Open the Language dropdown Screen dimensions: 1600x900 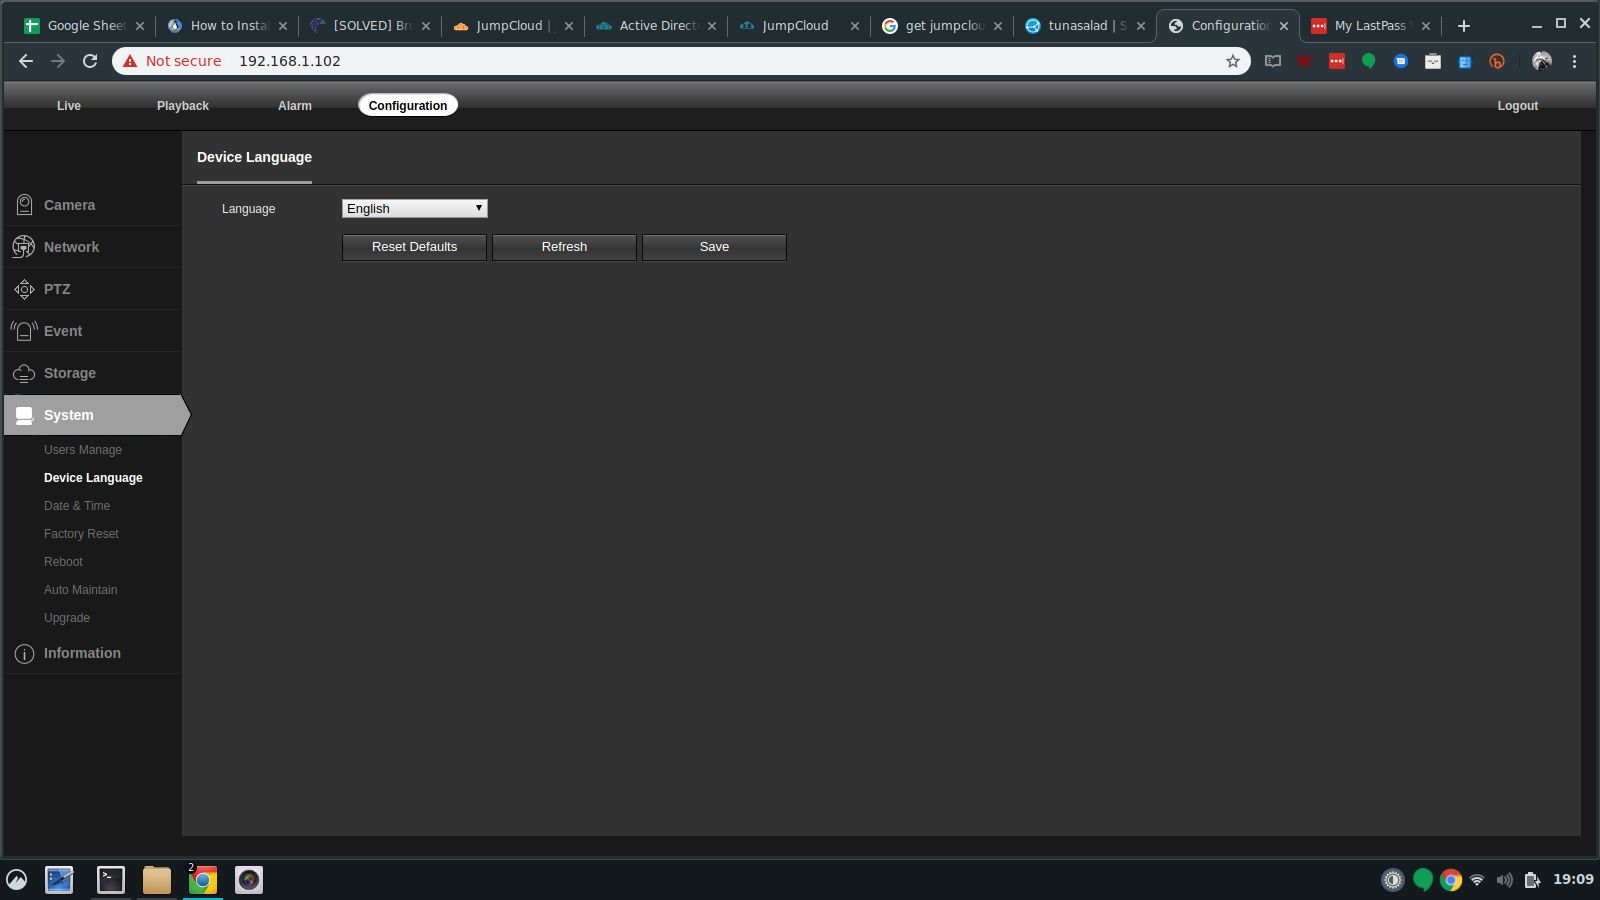coord(414,208)
